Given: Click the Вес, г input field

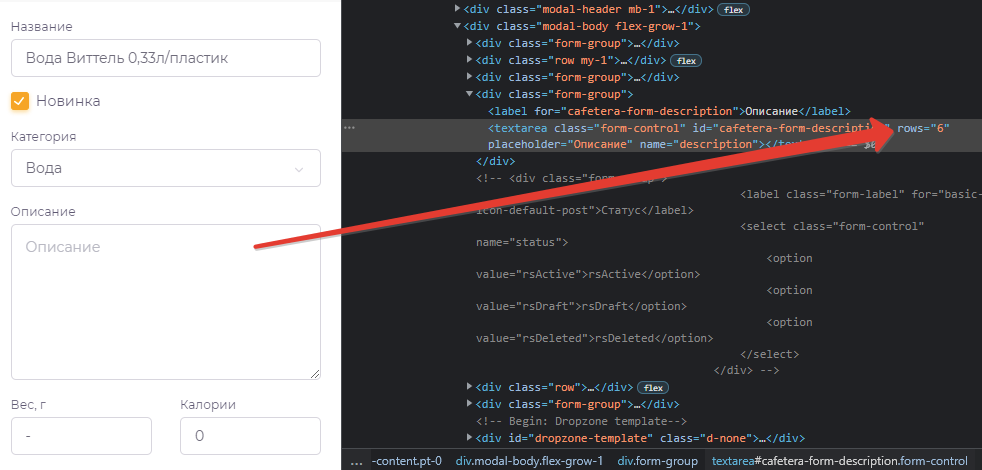Looking at the screenshot, I should click(x=80, y=436).
